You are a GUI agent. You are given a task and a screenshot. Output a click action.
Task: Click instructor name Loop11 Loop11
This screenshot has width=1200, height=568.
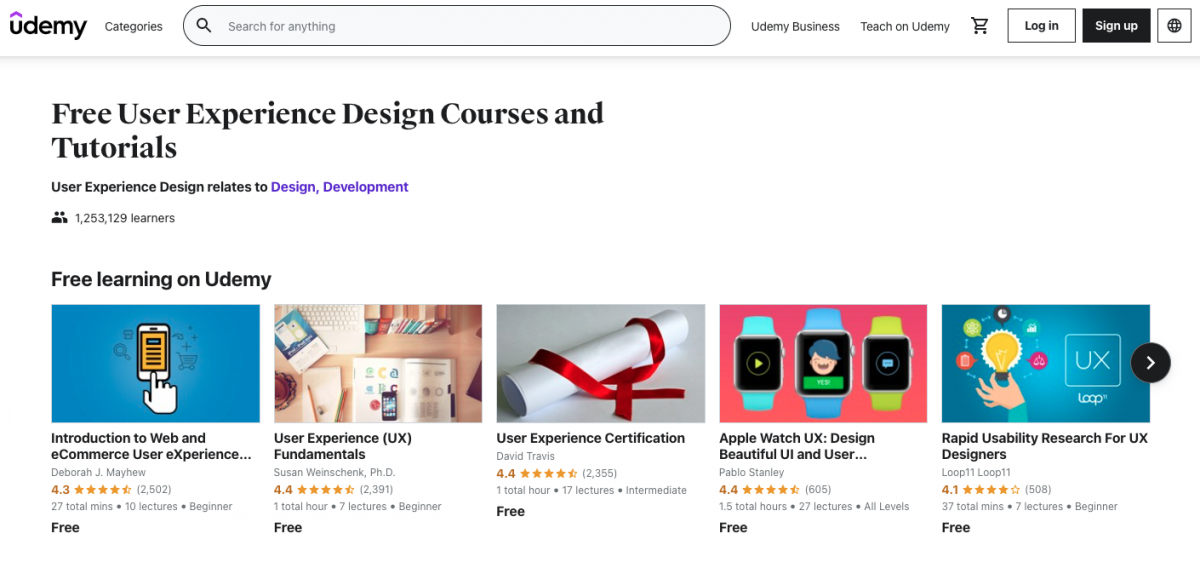(976, 472)
